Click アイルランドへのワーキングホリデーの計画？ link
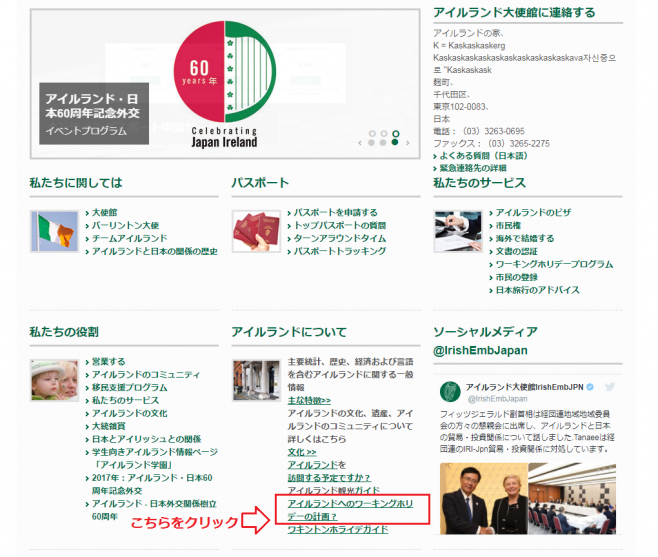This screenshot has width=658, height=557. tap(350, 510)
